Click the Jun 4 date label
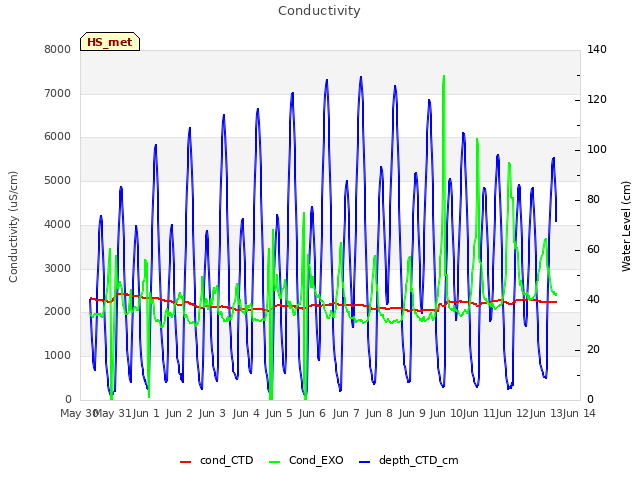Screen dimensions: 640x480 click(x=246, y=413)
